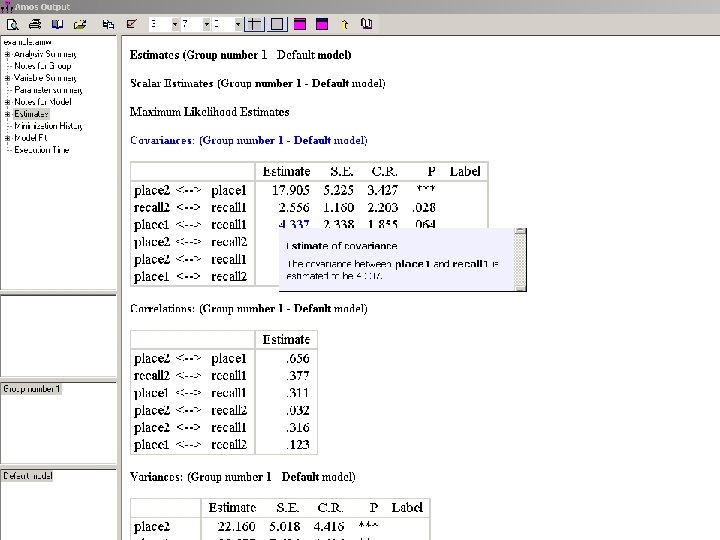Click the blue Covariances heading link
The height and width of the screenshot is (540, 720).
coord(248,140)
